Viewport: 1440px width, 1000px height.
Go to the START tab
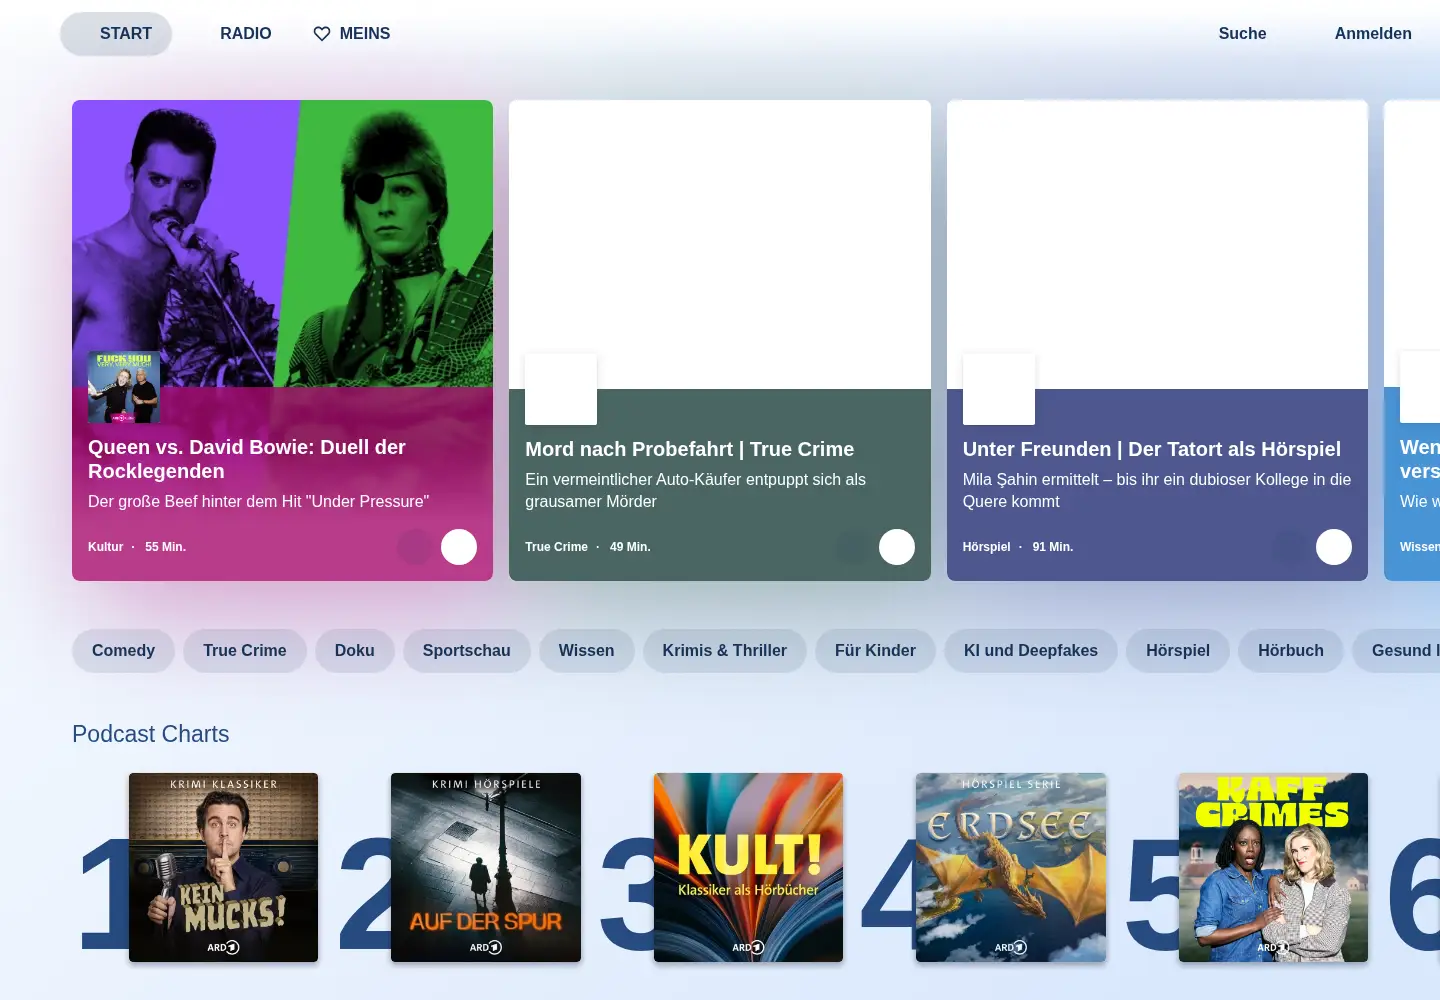tap(116, 34)
